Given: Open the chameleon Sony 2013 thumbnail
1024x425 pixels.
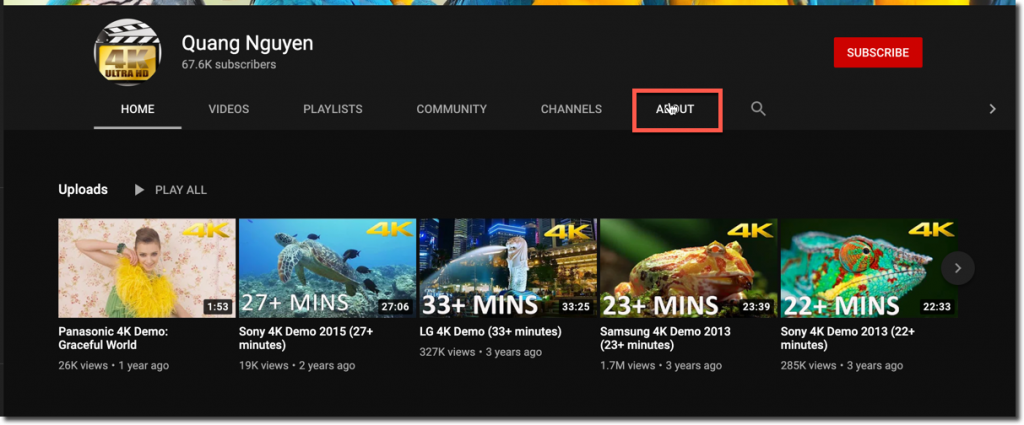Looking at the screenshot, I should [x=869, y=268].
